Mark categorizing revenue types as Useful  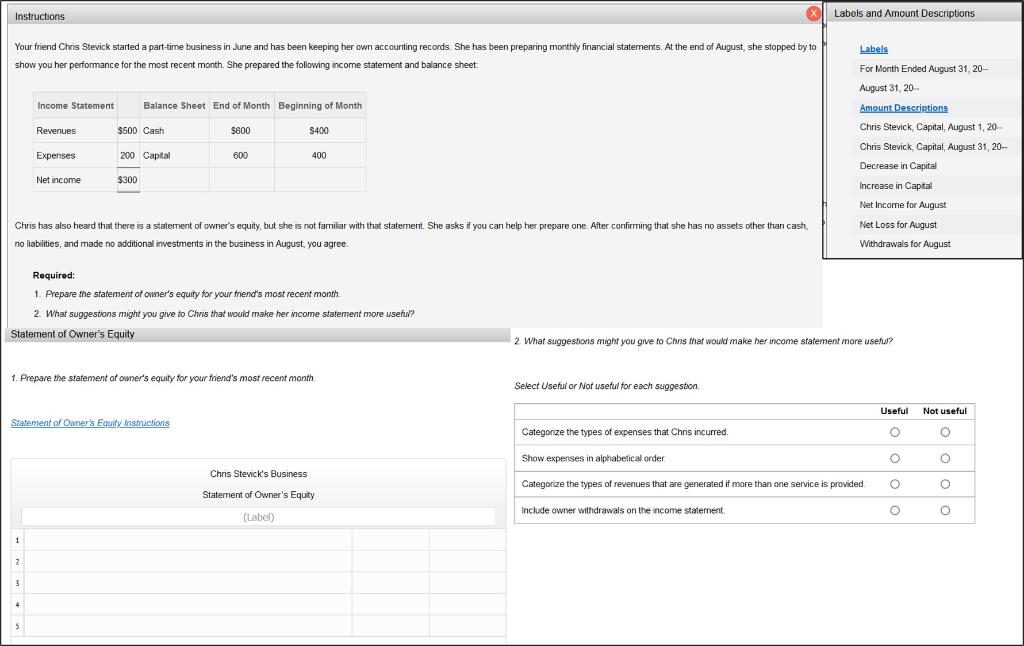coord(894,484)
